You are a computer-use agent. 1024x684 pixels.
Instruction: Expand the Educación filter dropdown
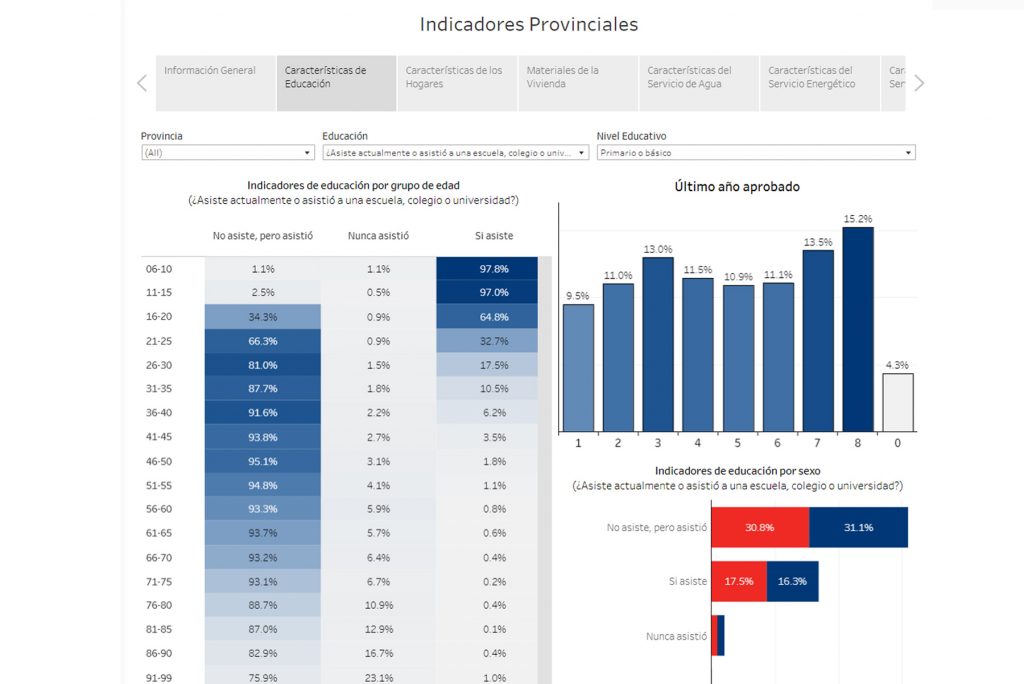[455, 153]
